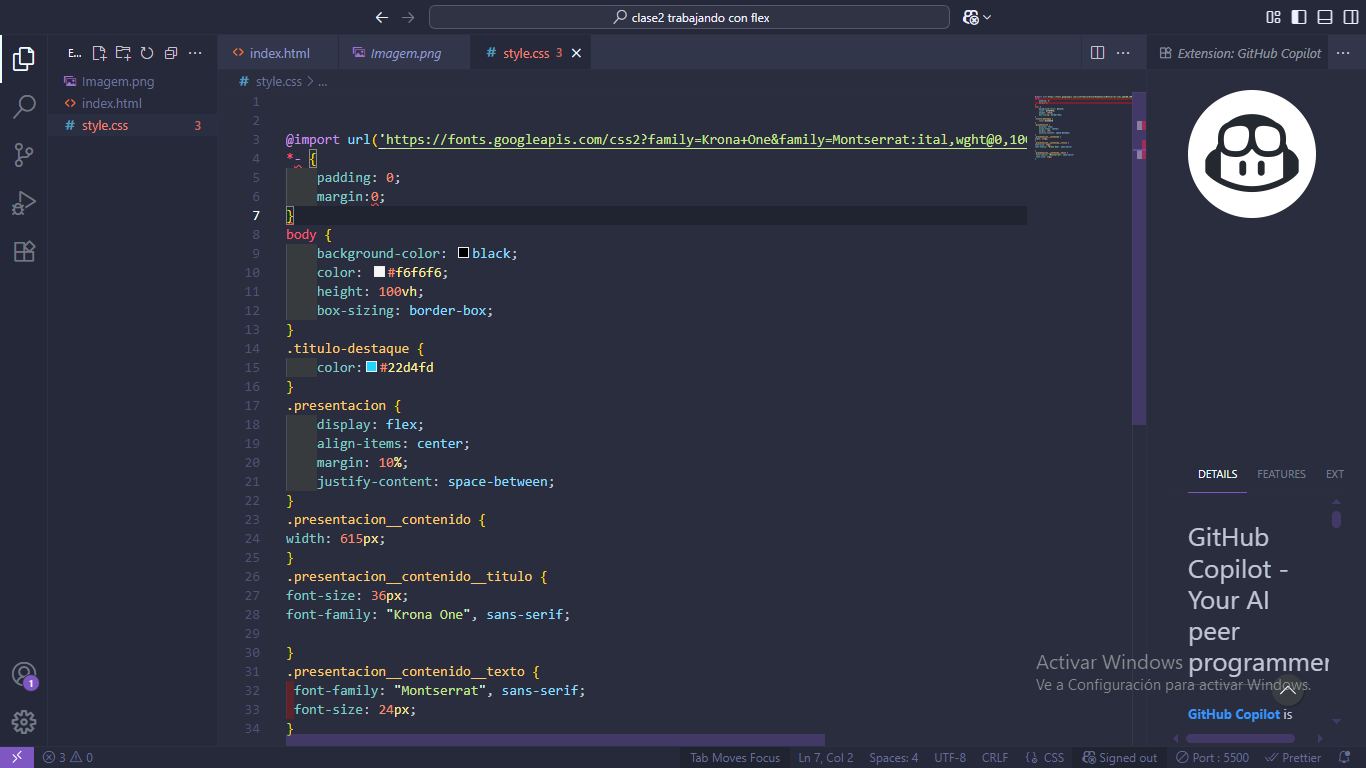Click the Live Server Port 5500 item
This screenshot has height=768, width=1366.
[1212, 757]
